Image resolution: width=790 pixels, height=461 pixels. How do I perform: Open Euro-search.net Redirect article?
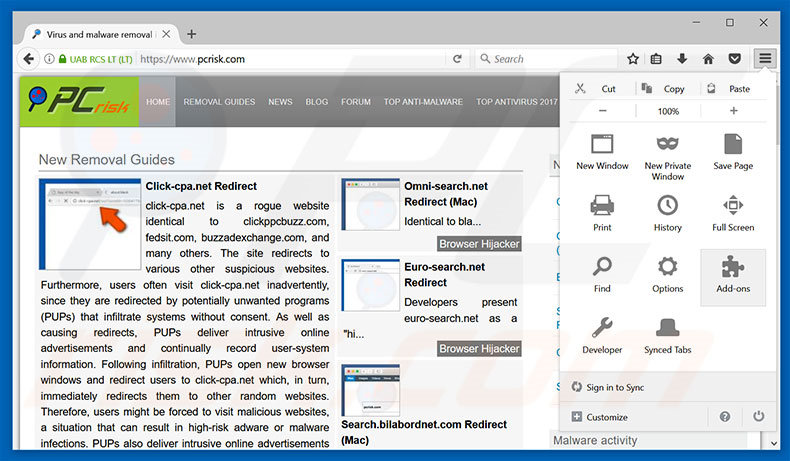pyautogui.click(x=444, y=275)
